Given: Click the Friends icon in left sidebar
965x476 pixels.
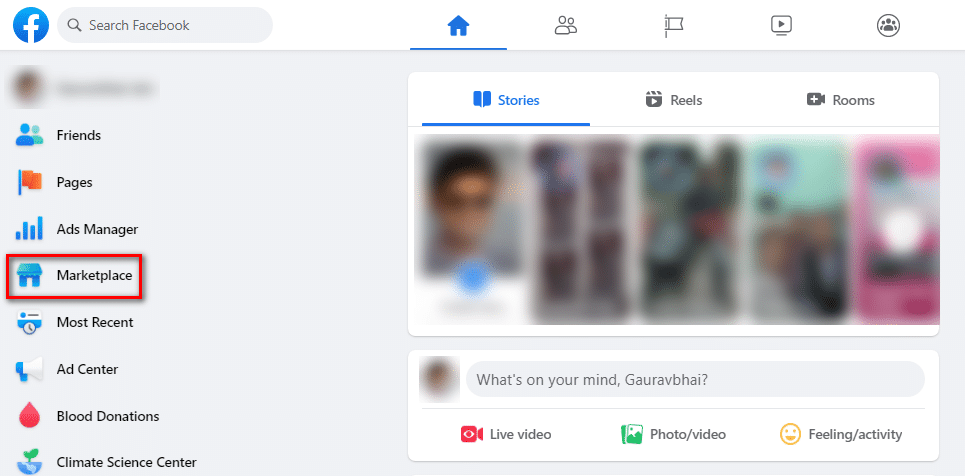Looking at the screenshot, I should [29, 135].
